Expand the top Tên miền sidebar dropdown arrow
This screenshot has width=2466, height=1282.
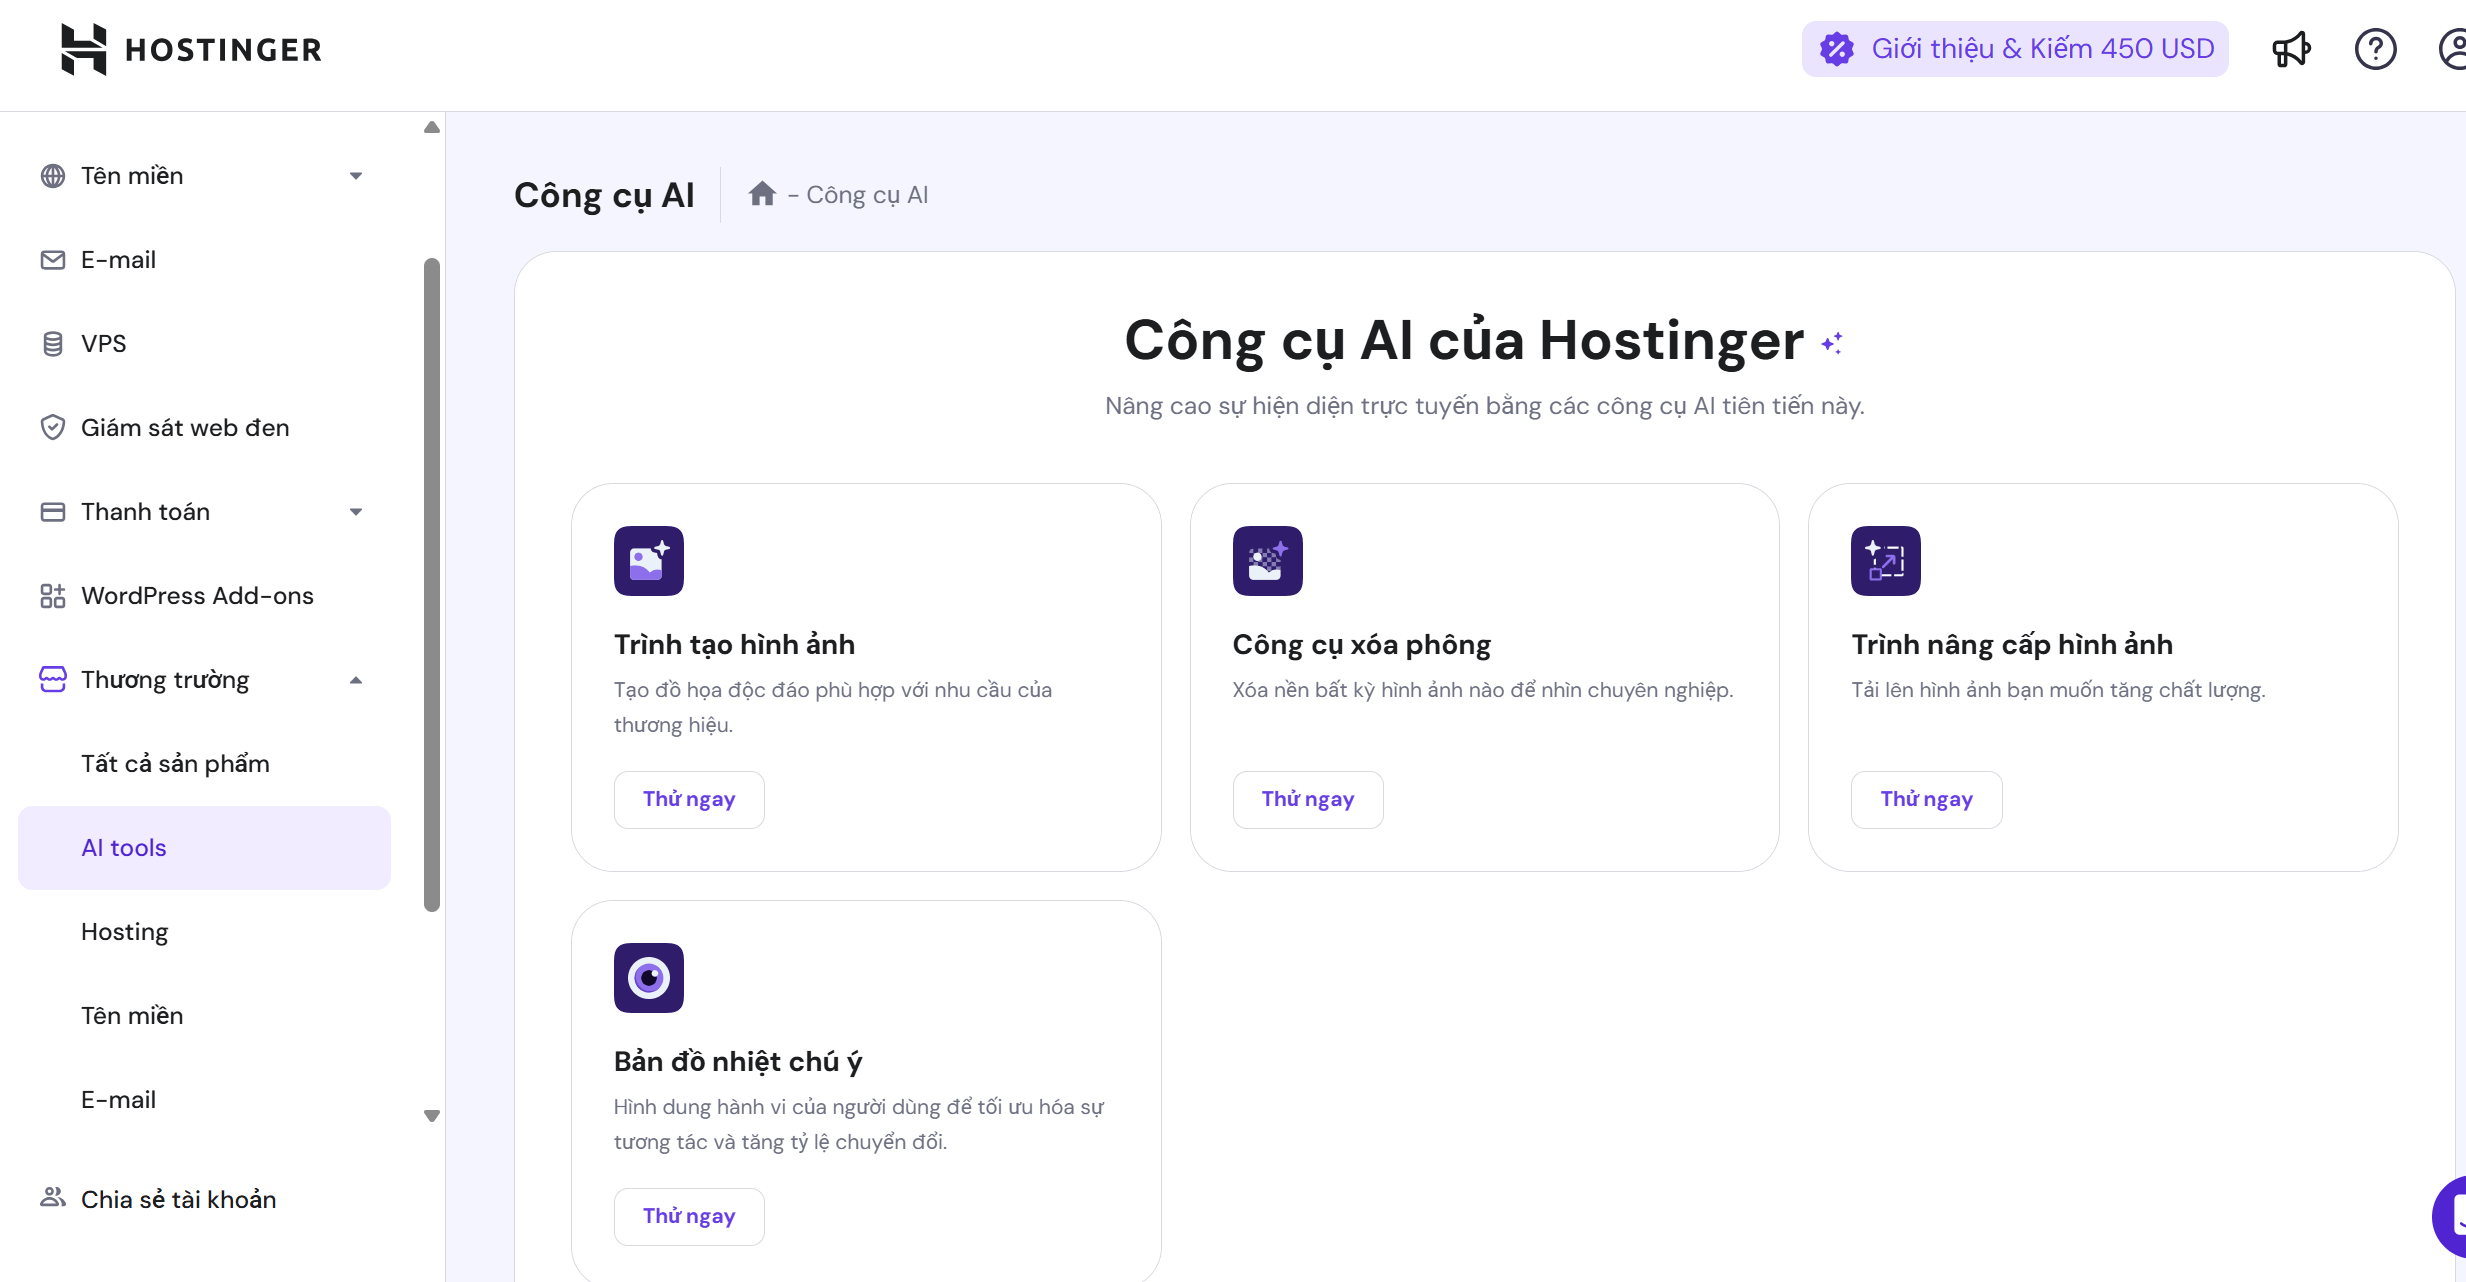pos(356,176)
